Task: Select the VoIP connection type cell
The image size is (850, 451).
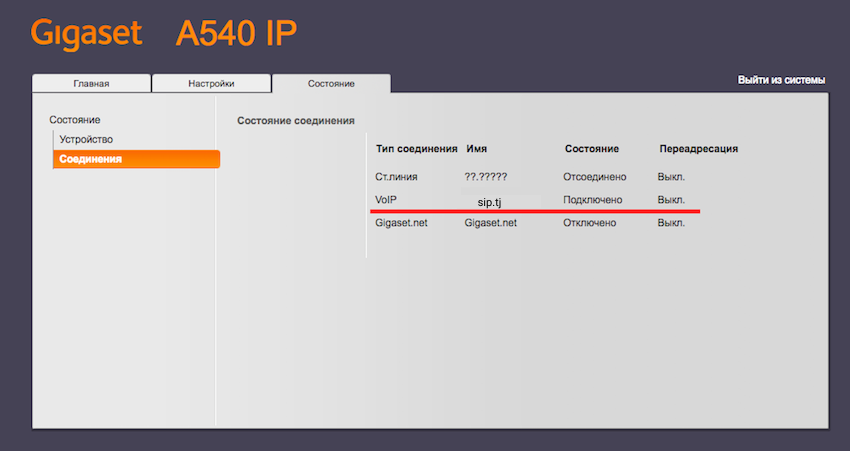Action: (387, 200)
